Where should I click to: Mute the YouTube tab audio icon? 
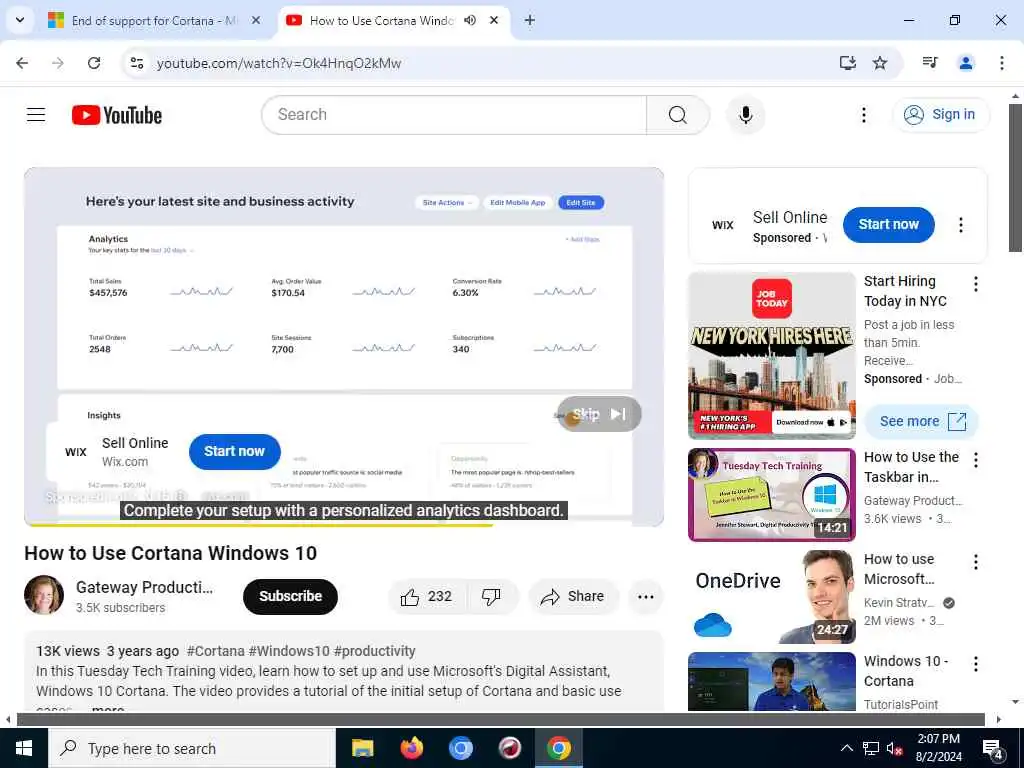click(x=470, y=20)
